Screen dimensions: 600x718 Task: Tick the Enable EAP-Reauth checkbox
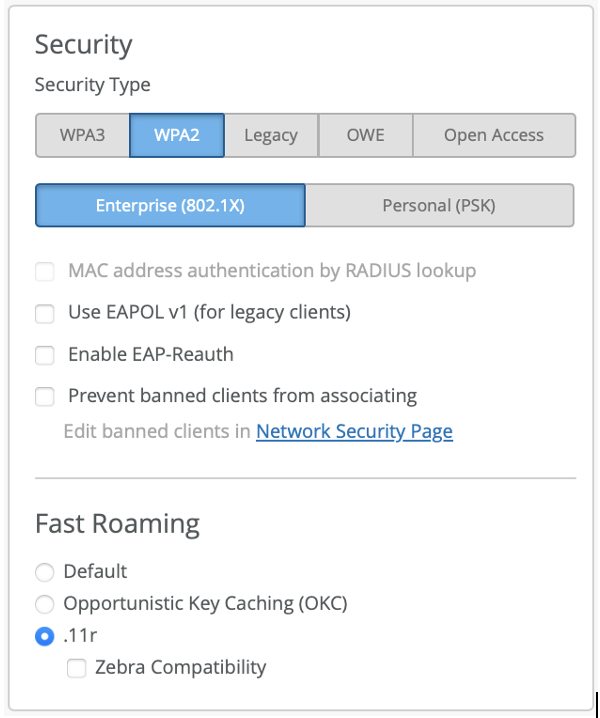point(45,355)
